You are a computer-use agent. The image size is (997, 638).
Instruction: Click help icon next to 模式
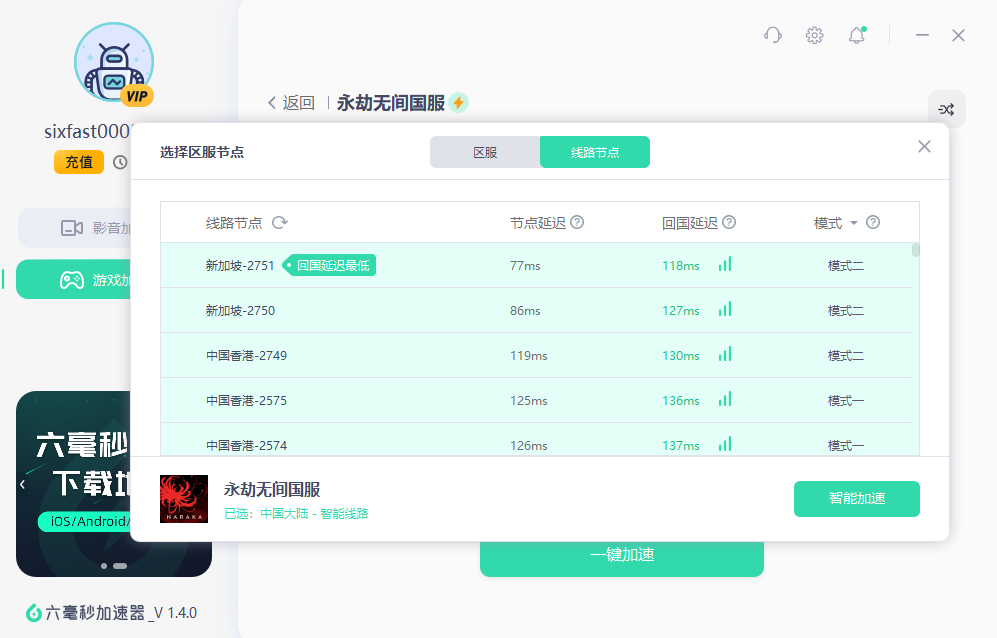873,223
